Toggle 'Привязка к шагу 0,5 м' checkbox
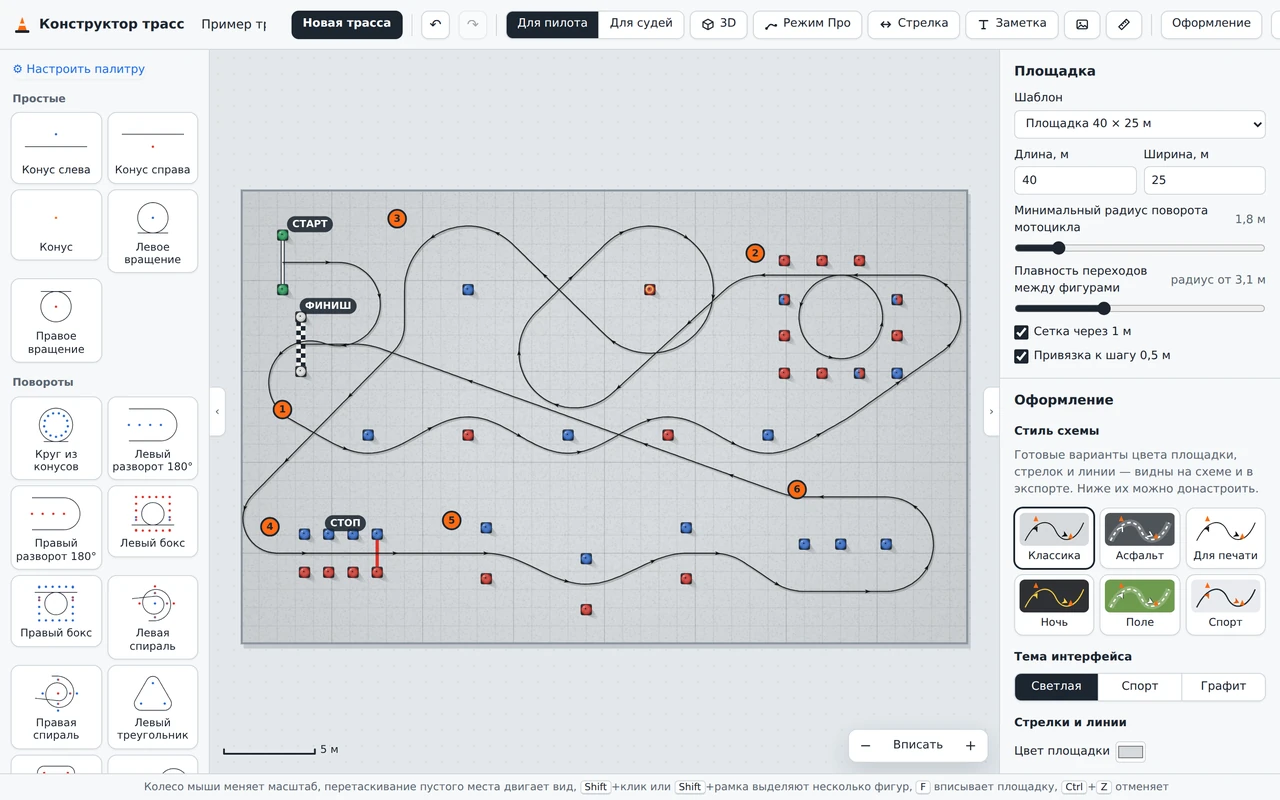 pyautogui.click(x=1021, y=356)
